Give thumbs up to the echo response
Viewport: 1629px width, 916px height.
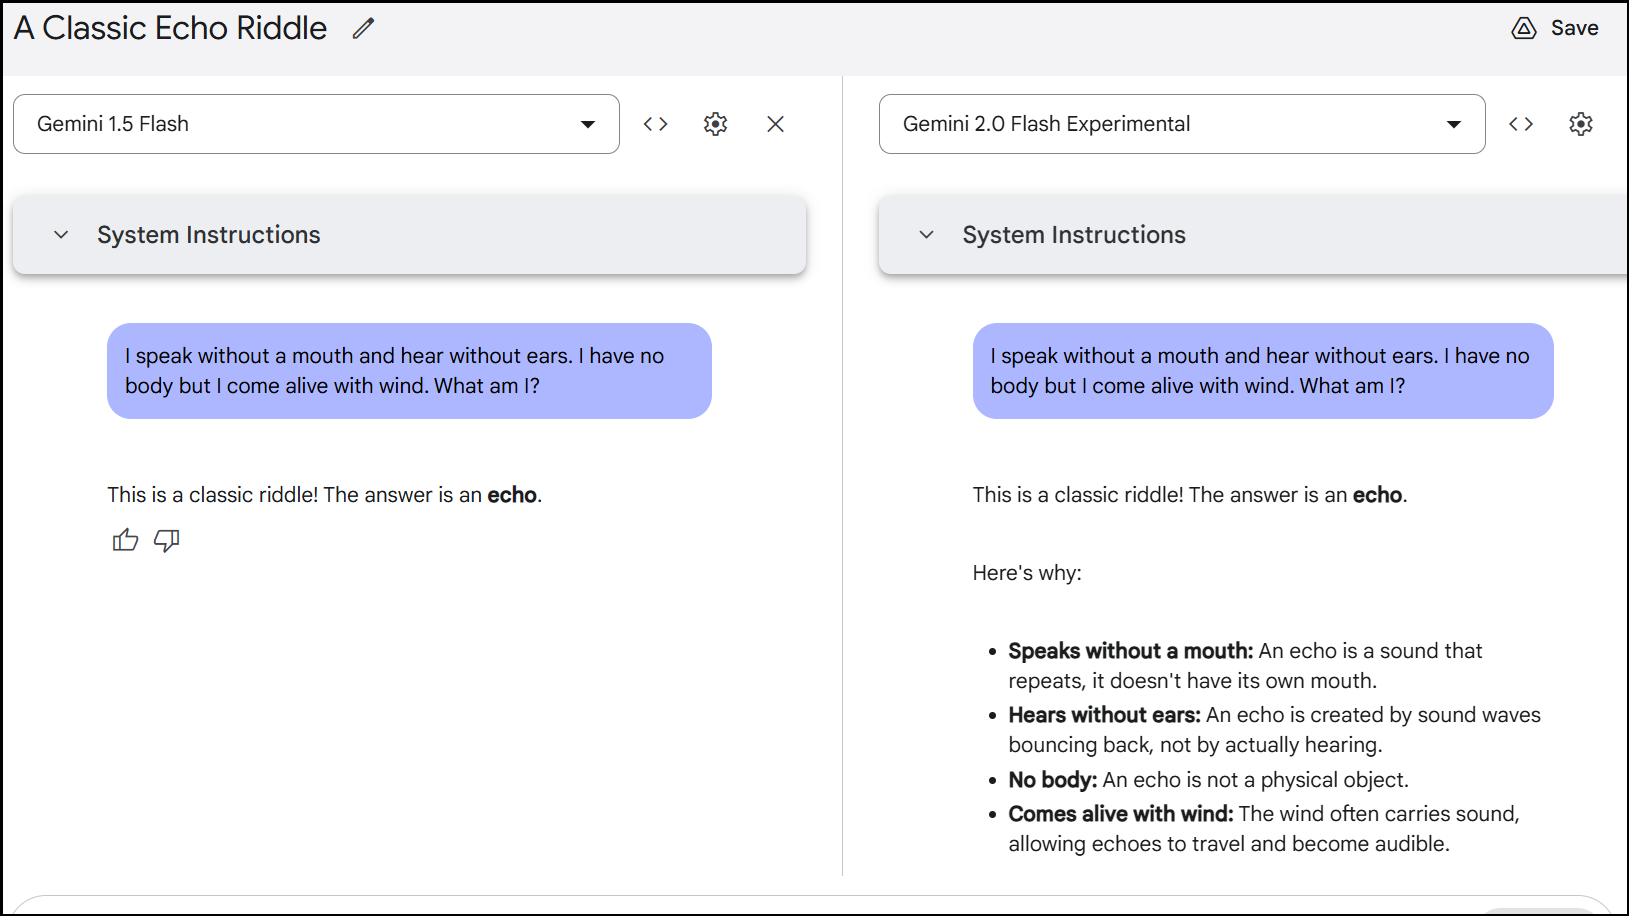(x=125, y=541)
